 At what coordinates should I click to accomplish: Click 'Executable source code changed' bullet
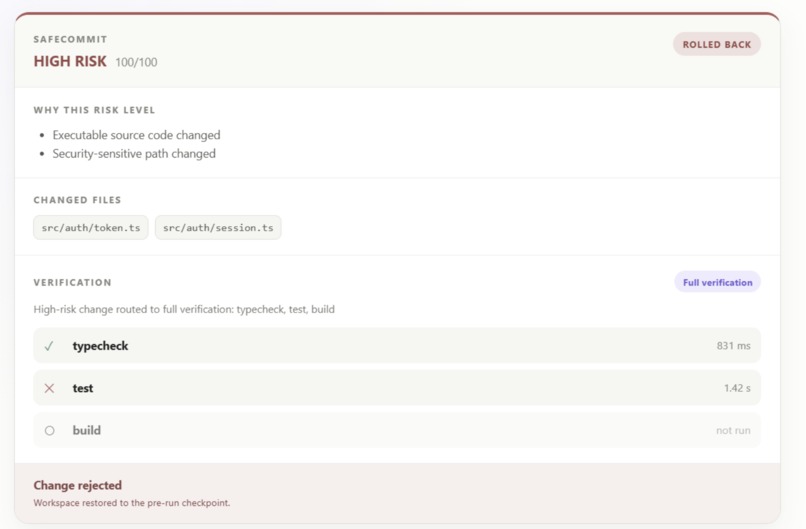136,135
